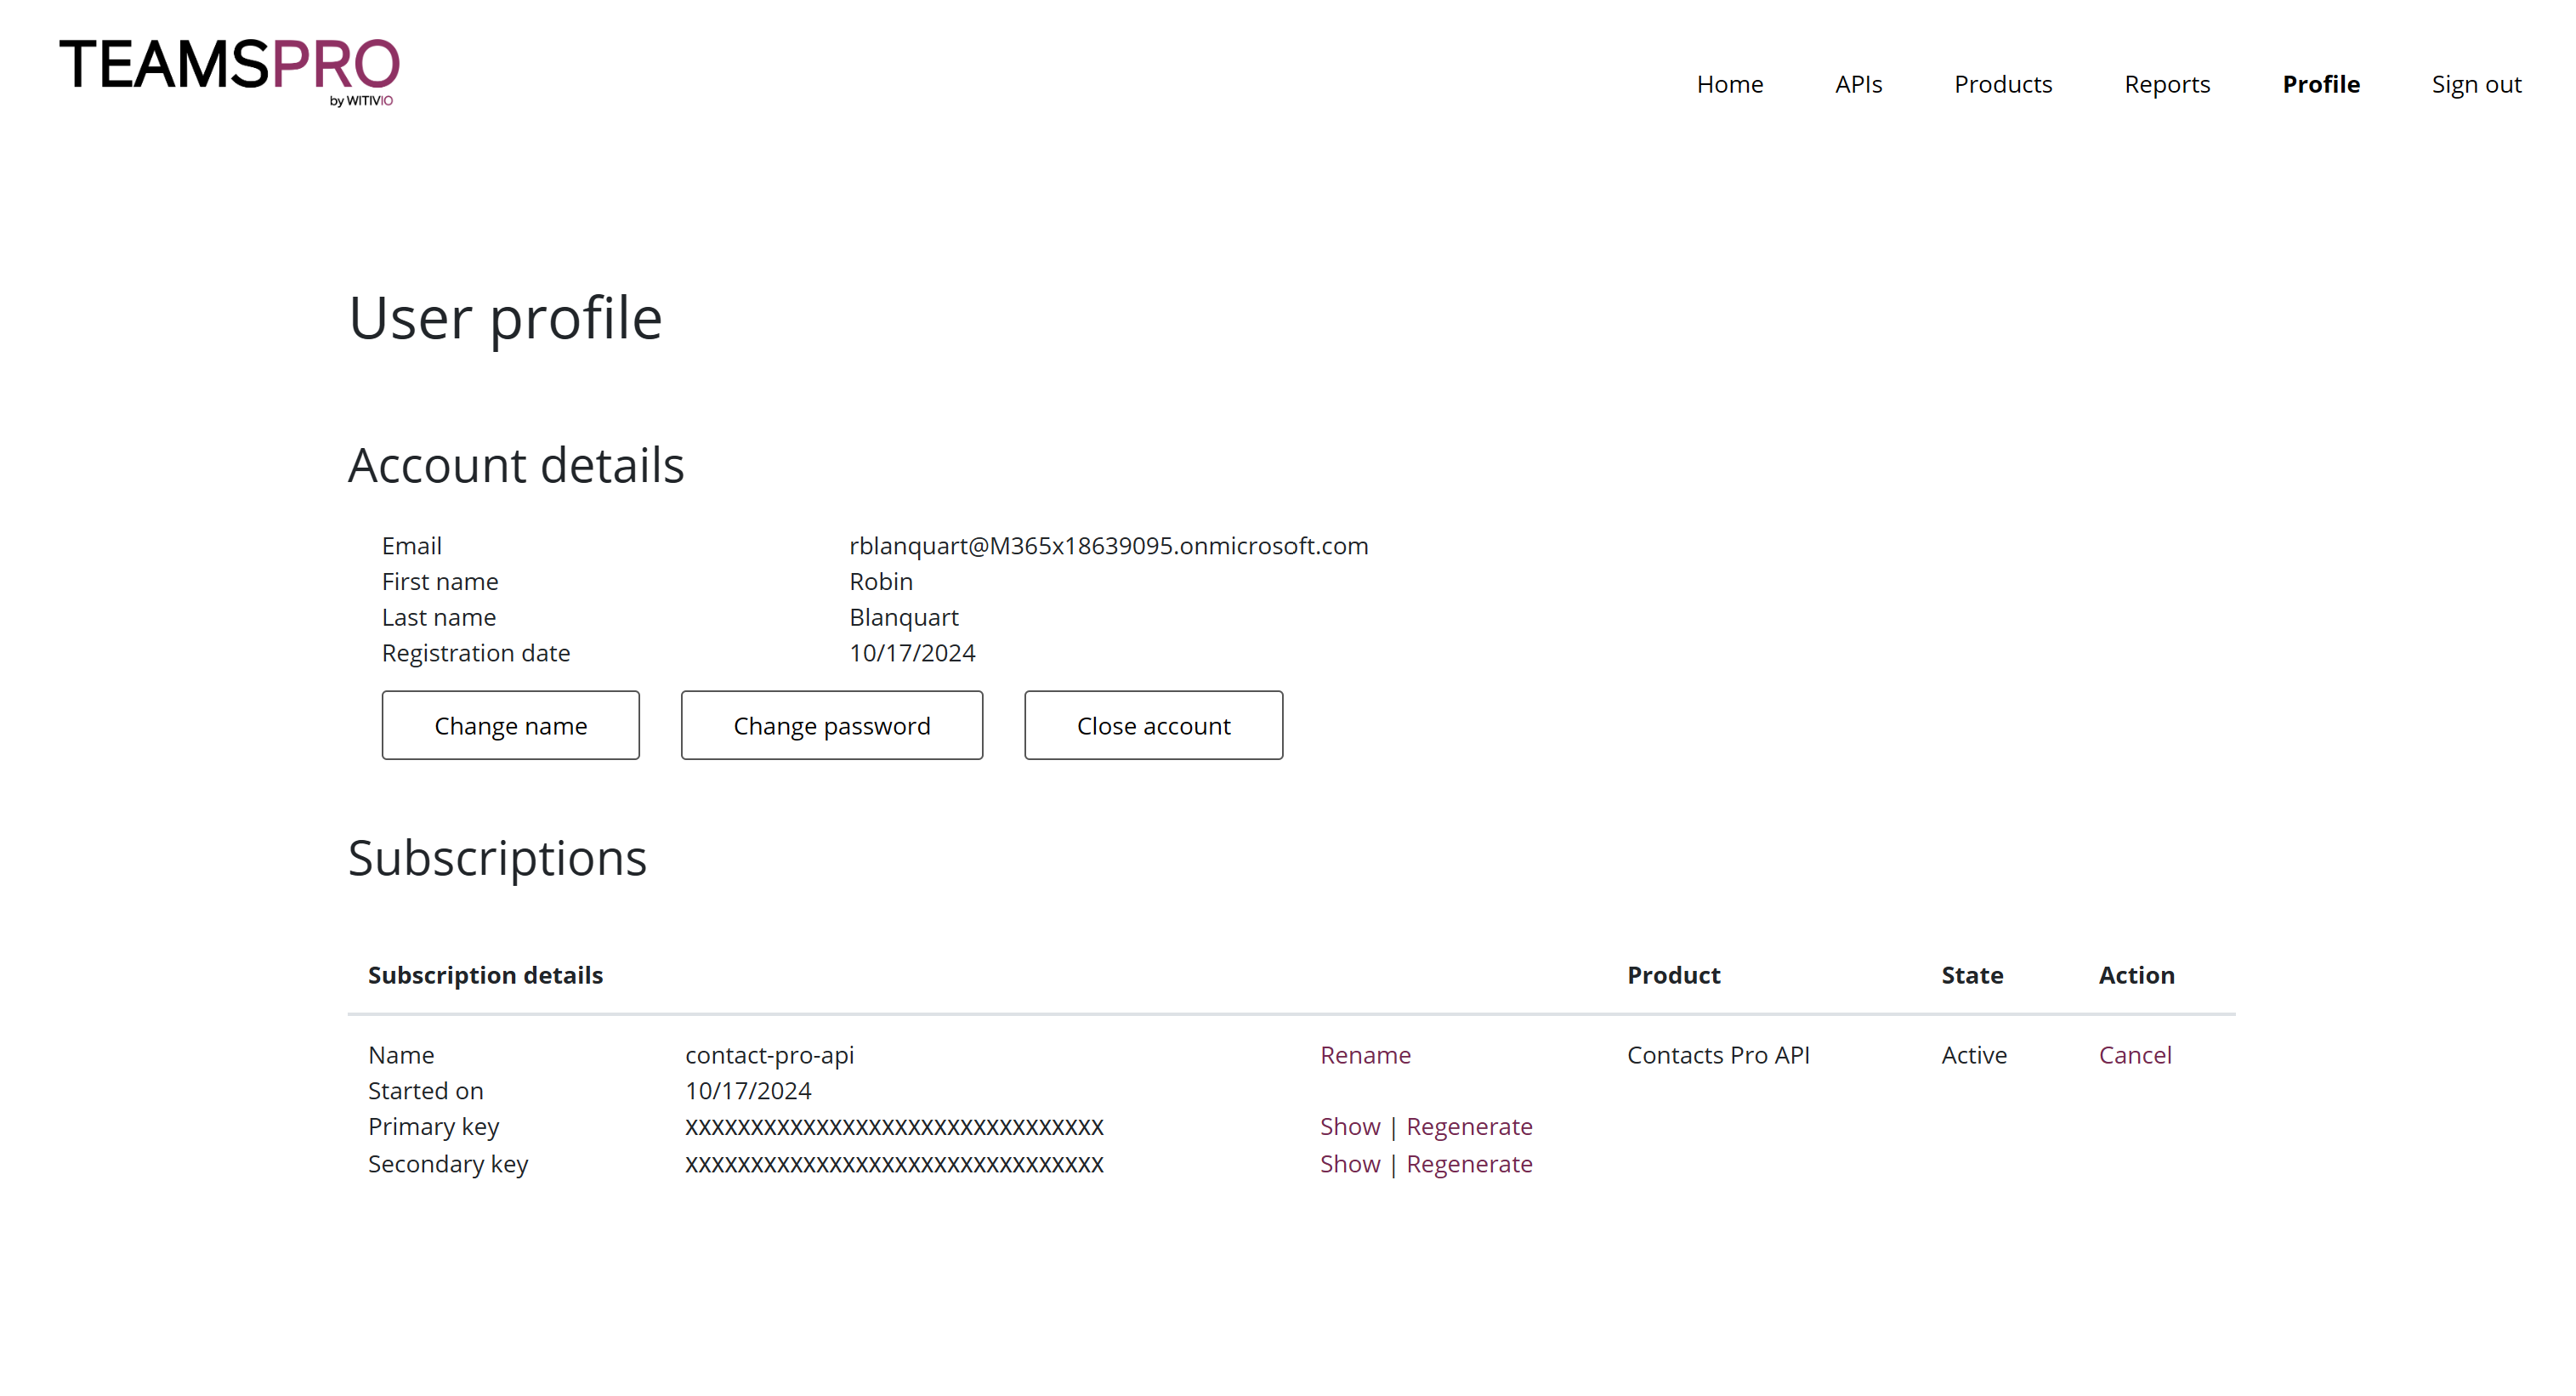Click Profile navigation link
The image size is (2576, 1396).
point(2324,82)
